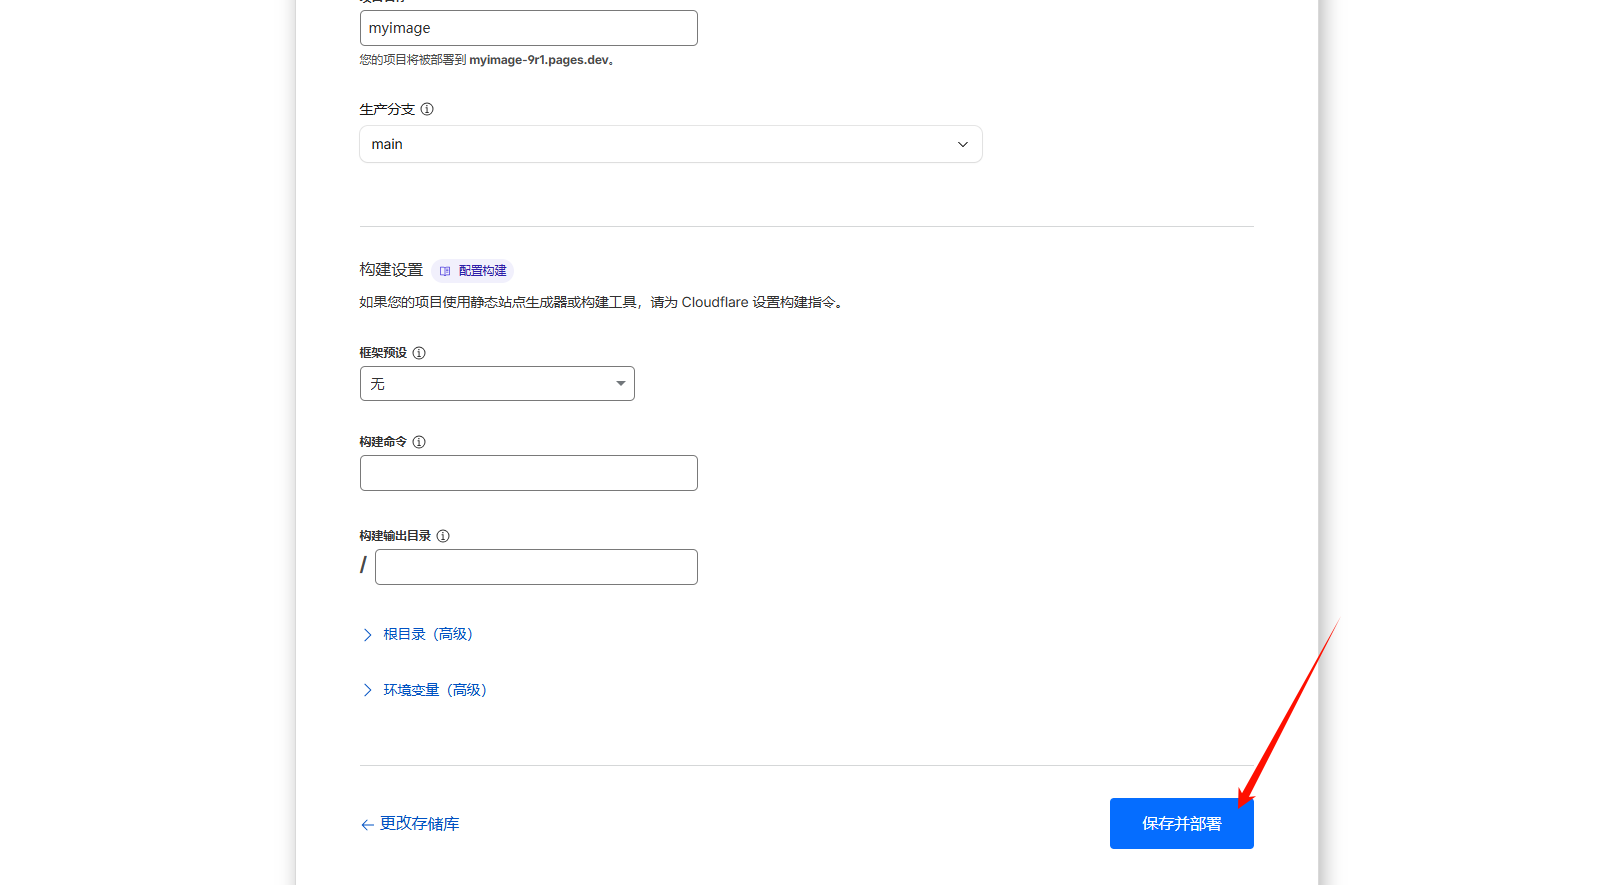The image size is (1609, 885).
Task: Expand the 环境变量（高级）section
Action: [434, 690]
